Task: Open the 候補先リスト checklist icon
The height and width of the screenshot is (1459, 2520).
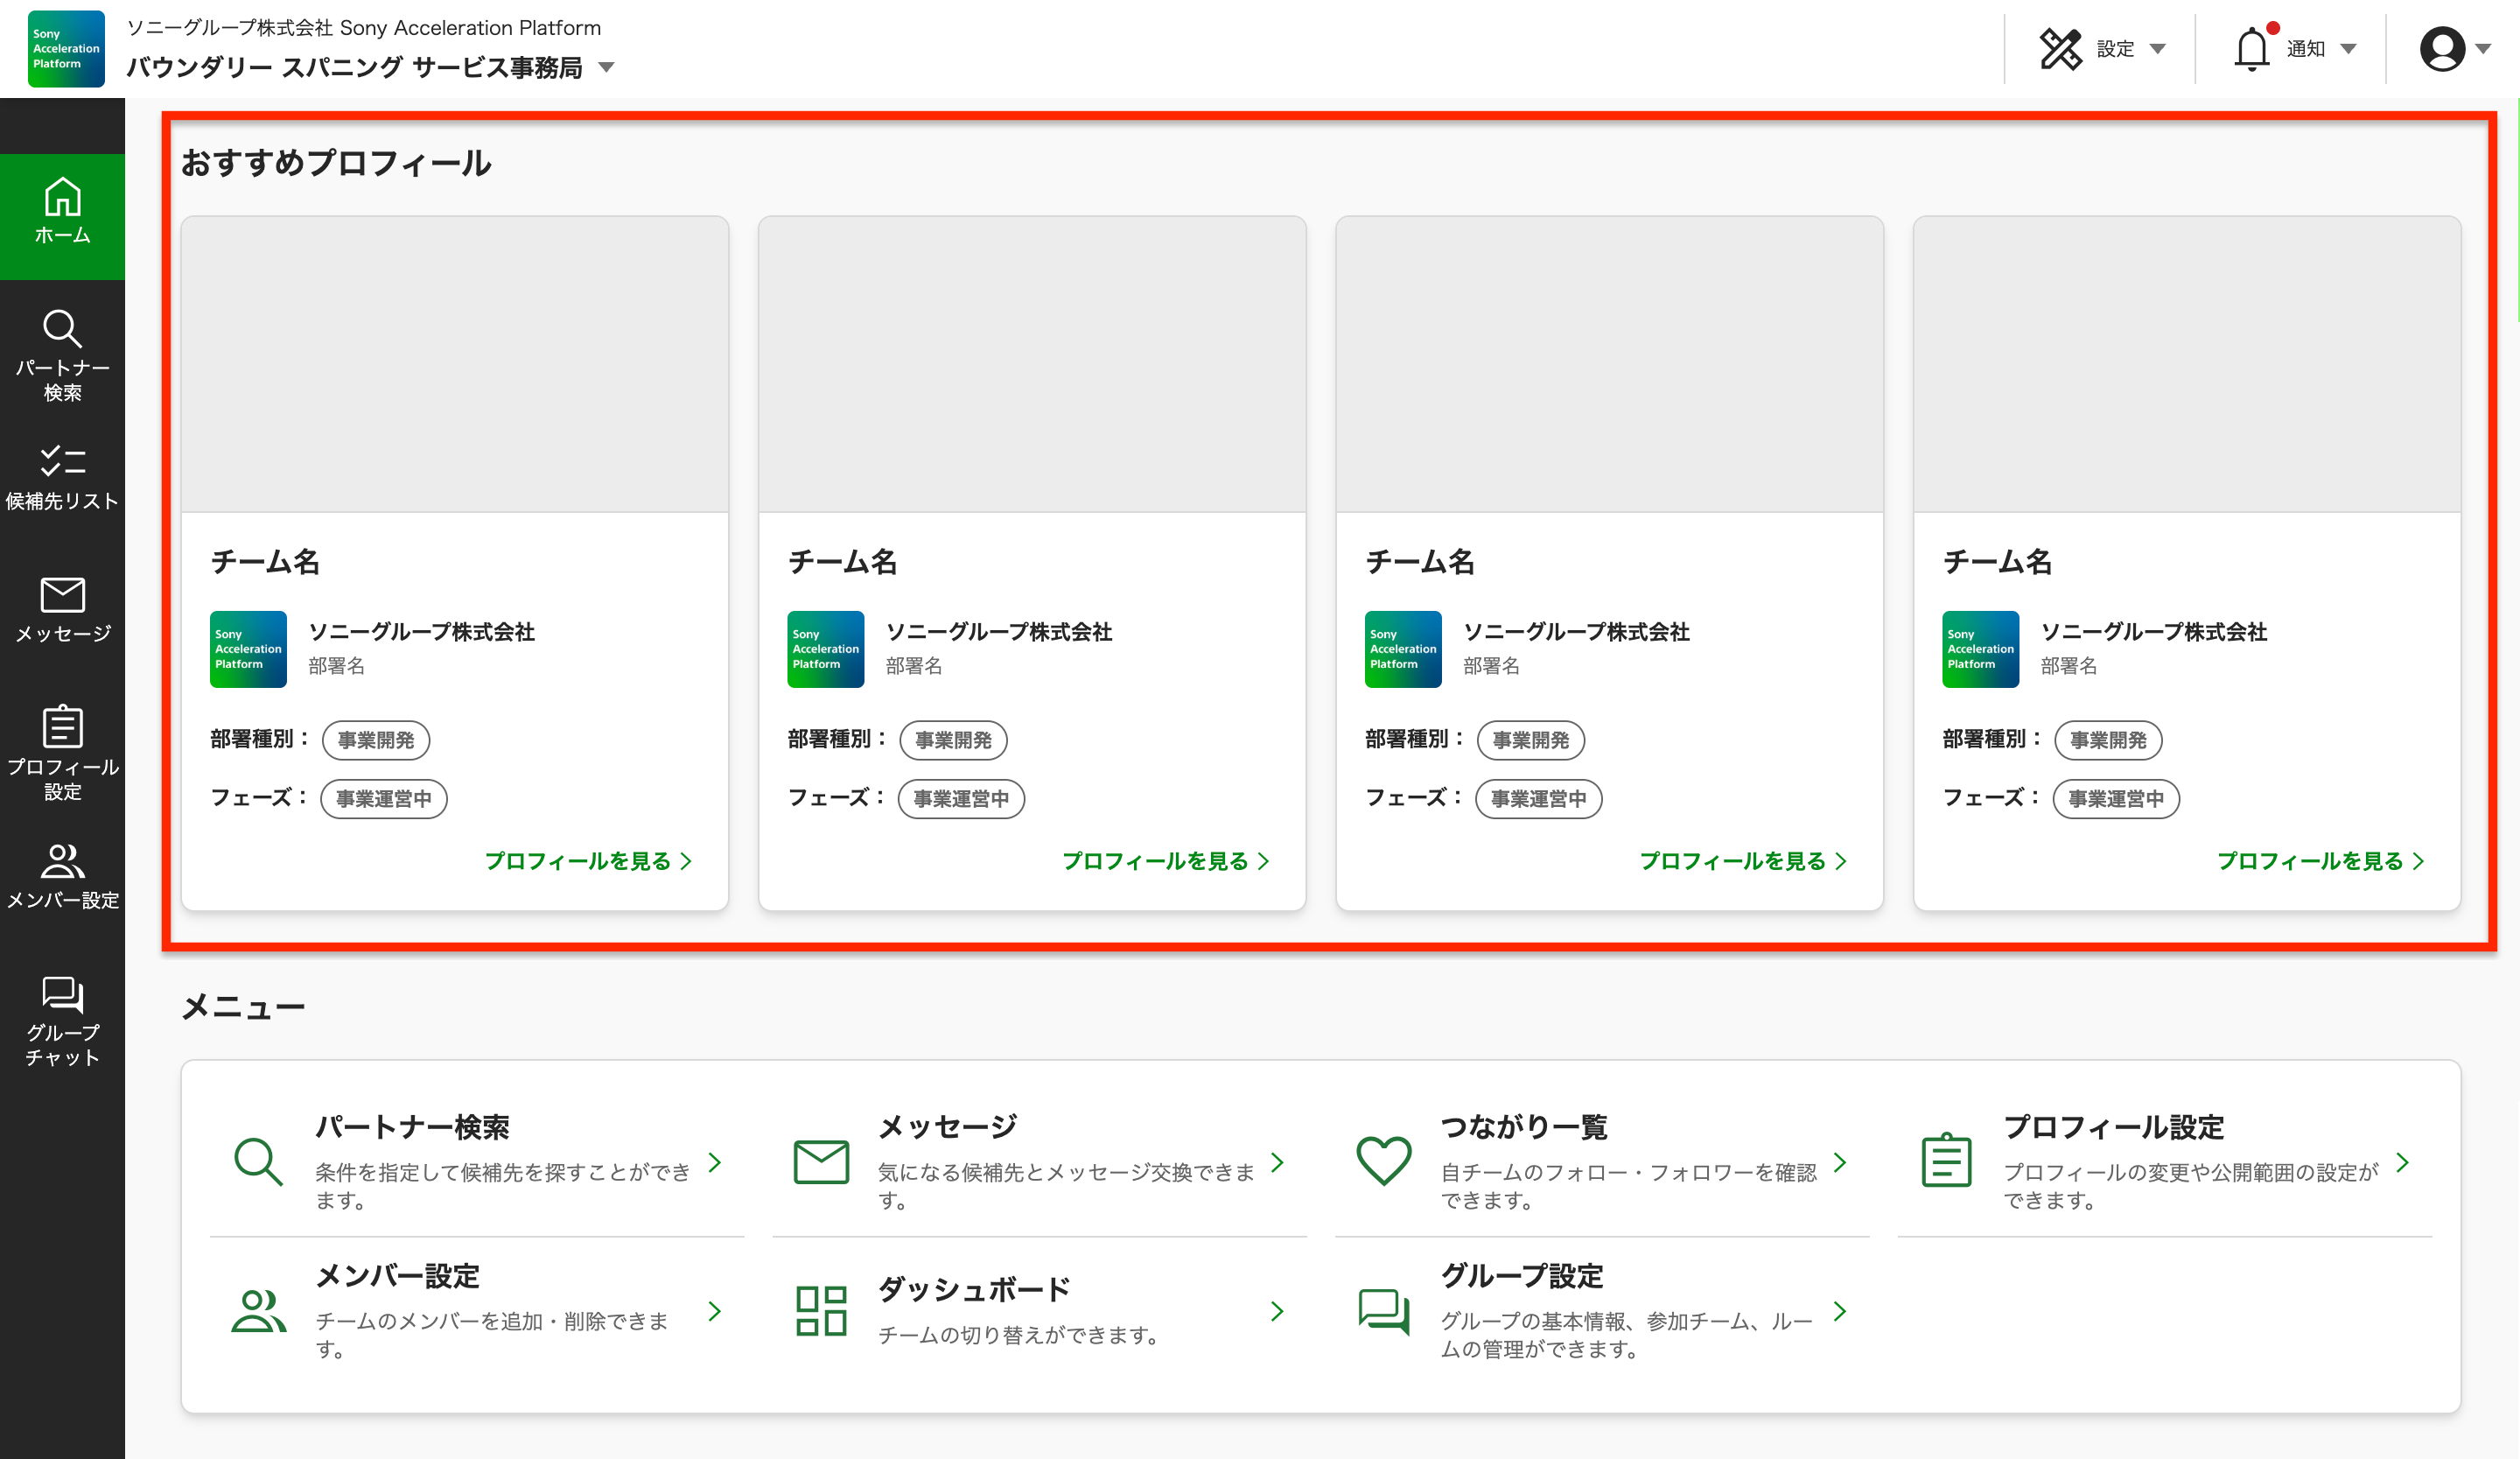Action: coord(62,461)
